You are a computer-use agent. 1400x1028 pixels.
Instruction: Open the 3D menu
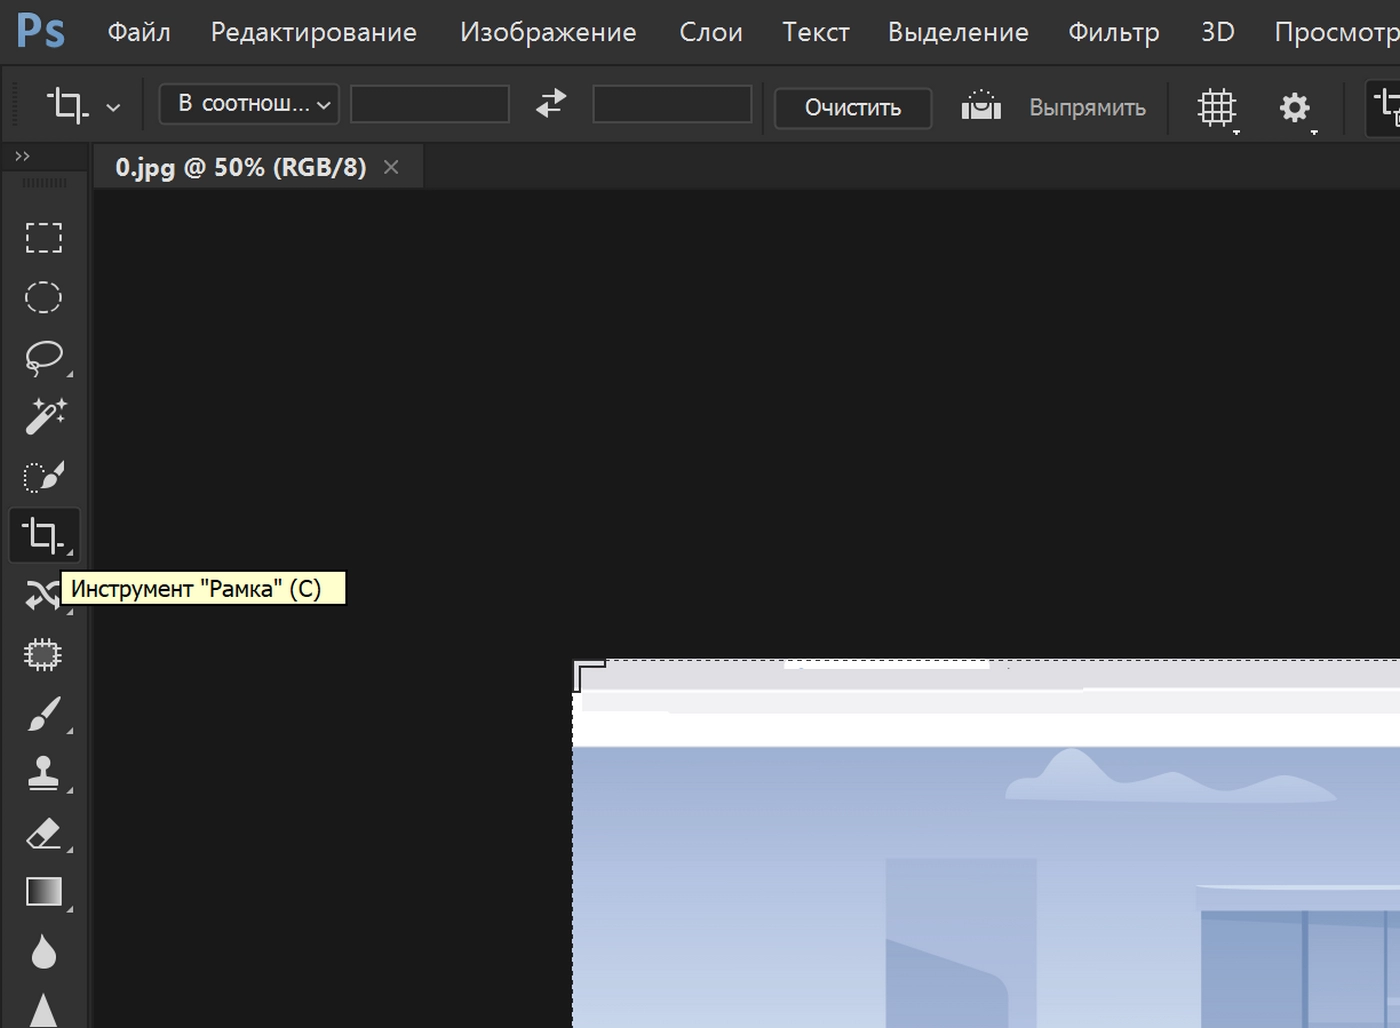coord(1218,32)
